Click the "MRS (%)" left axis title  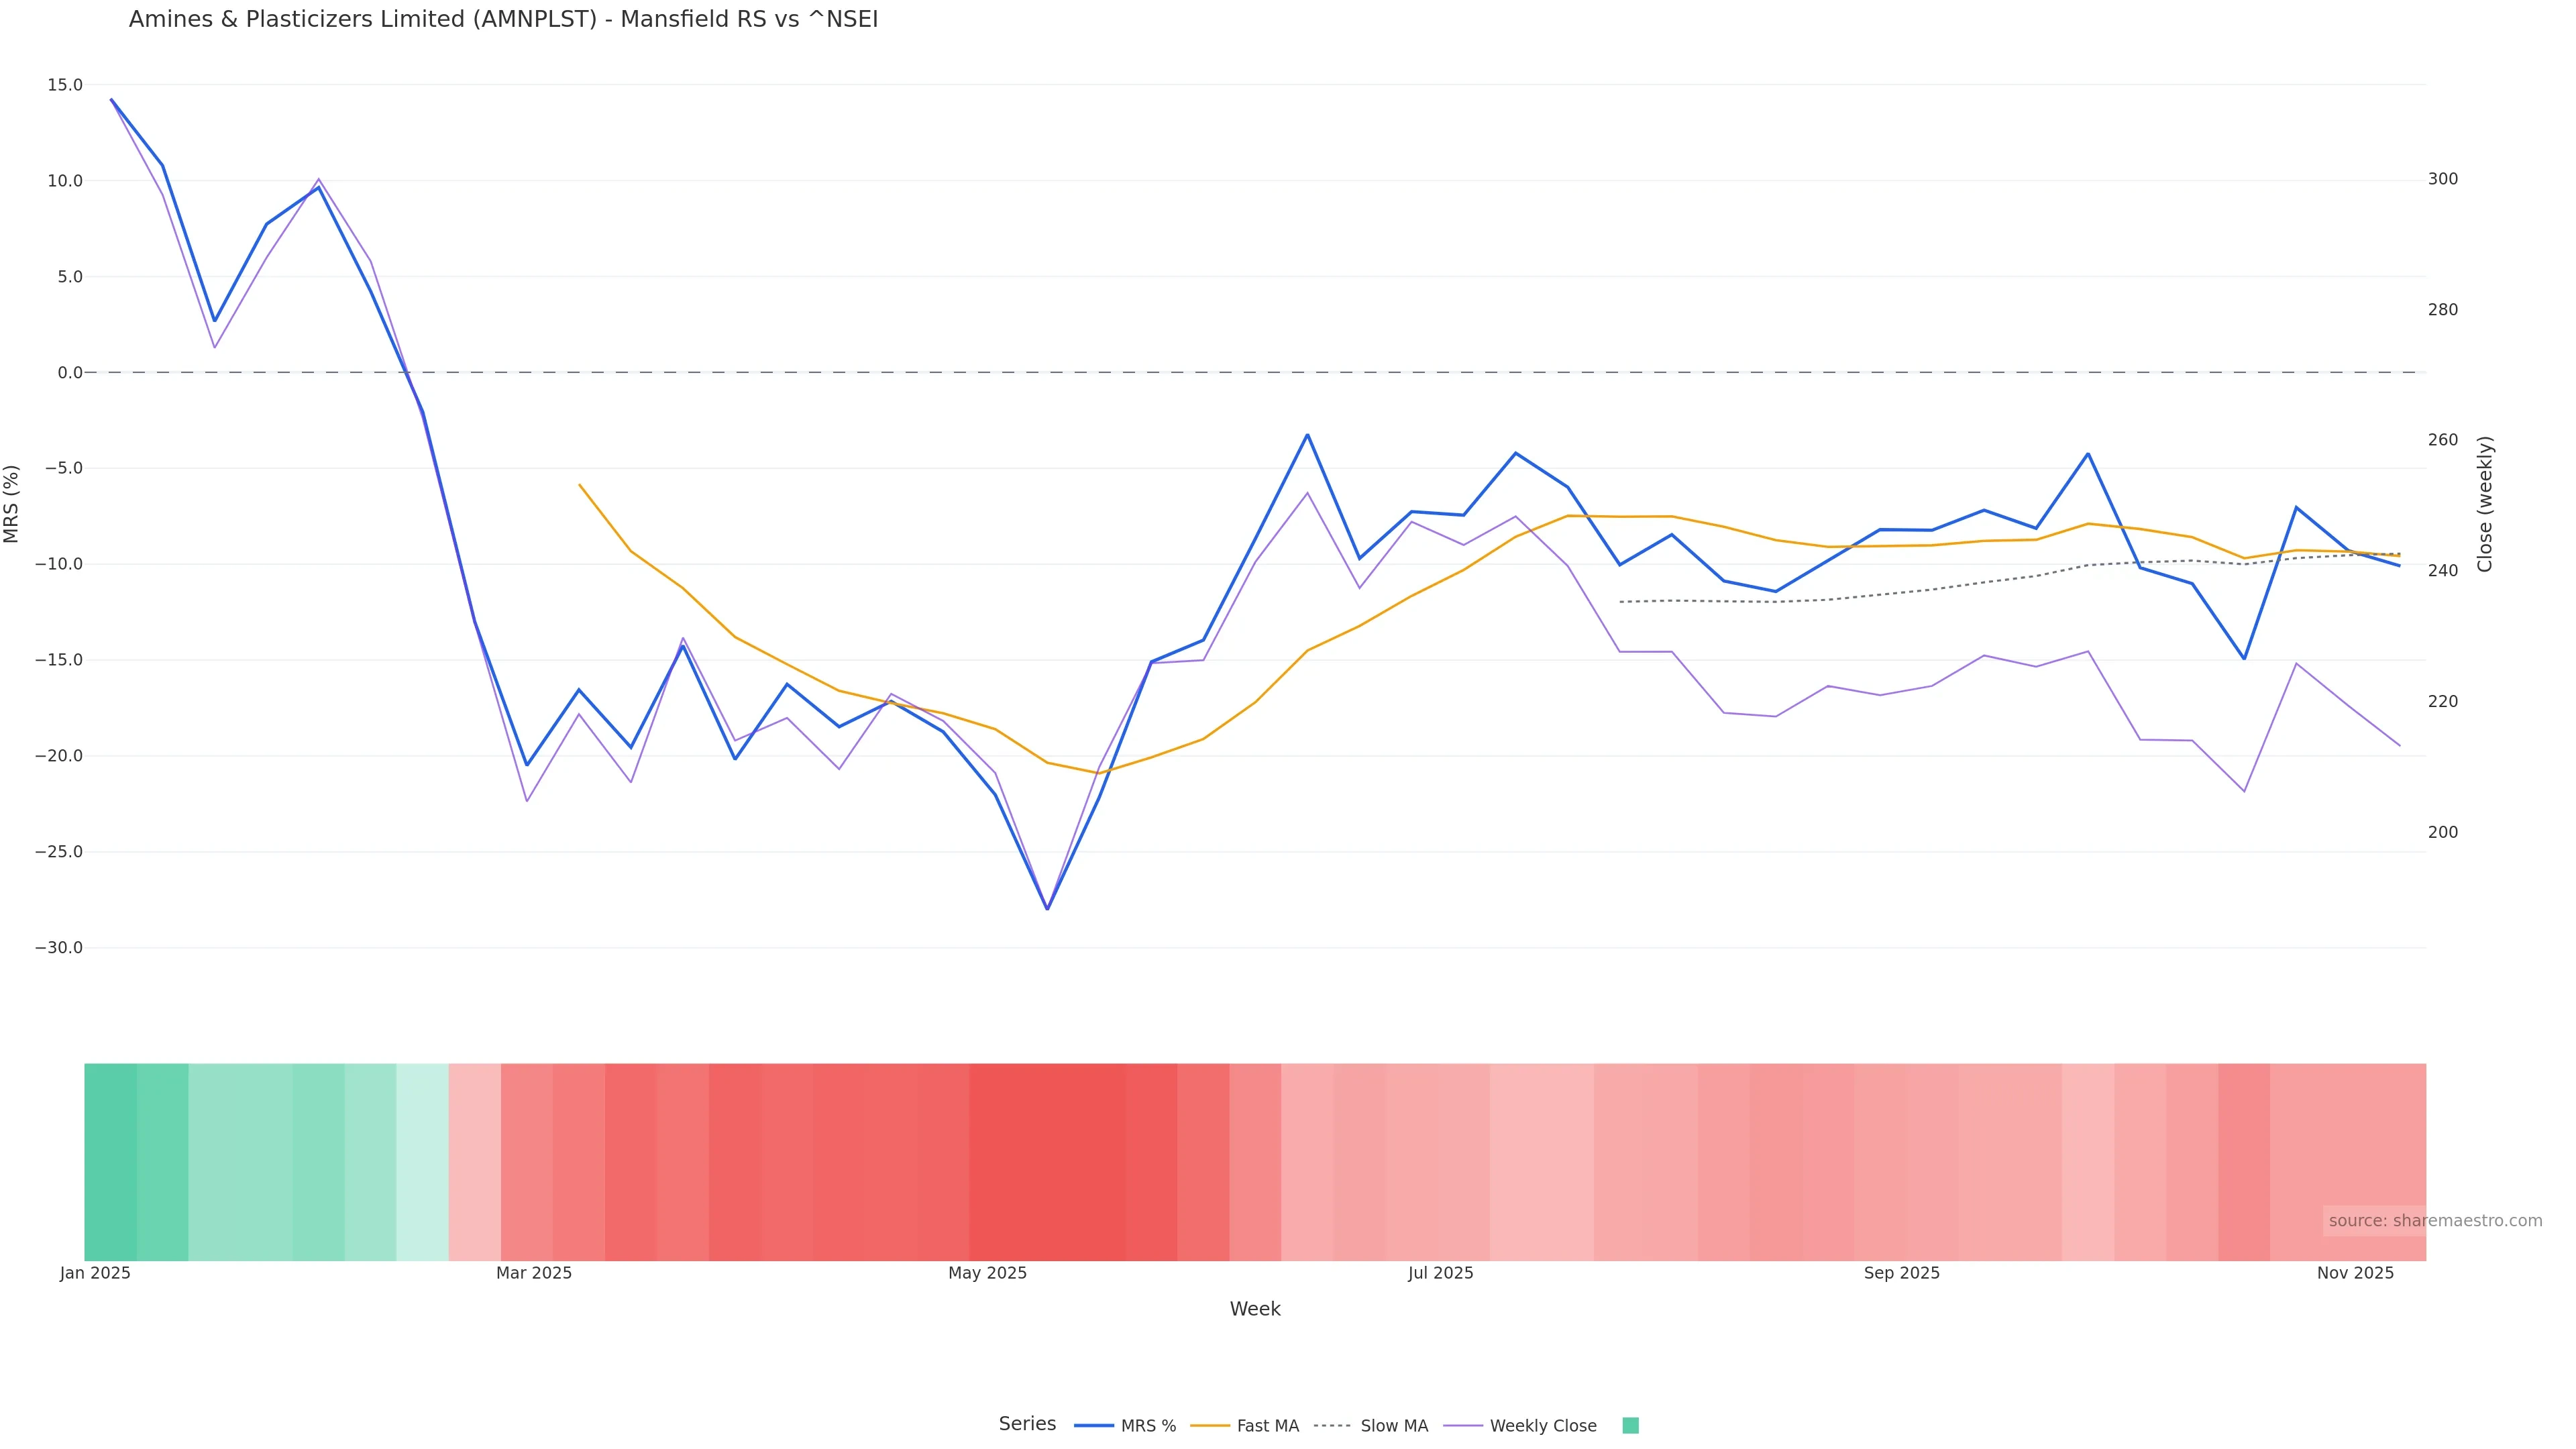(x=12, y=504)
